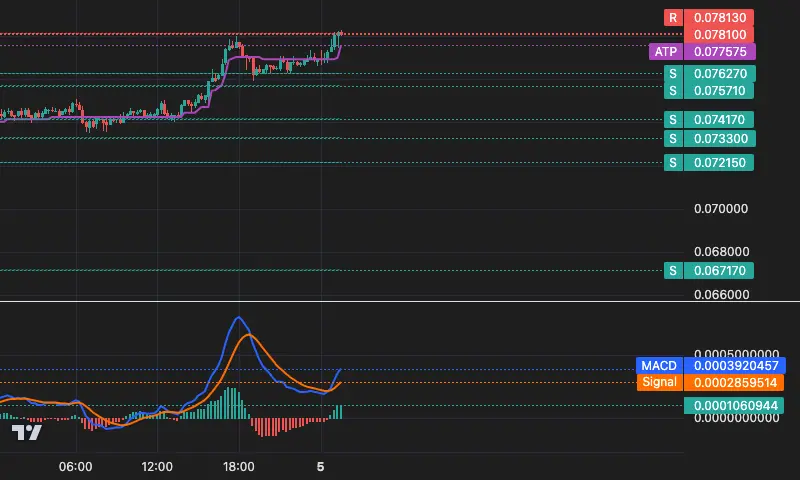Click the white pane separator above MACD
800x480 pixels.
(400, 302)
